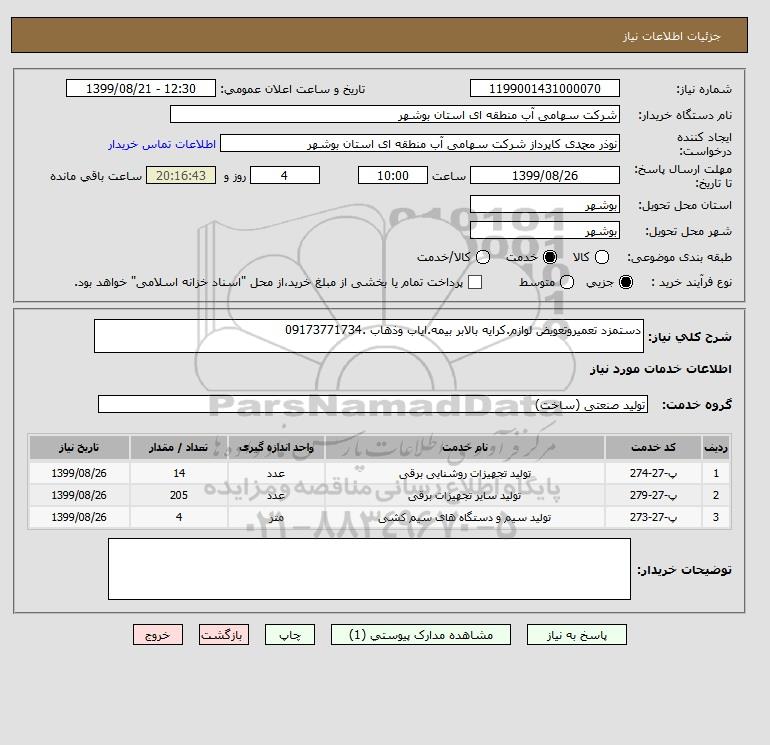The image size is (770, 745).
Task: Click the days remaining field showing 4
Action: (x=285, y=175)
